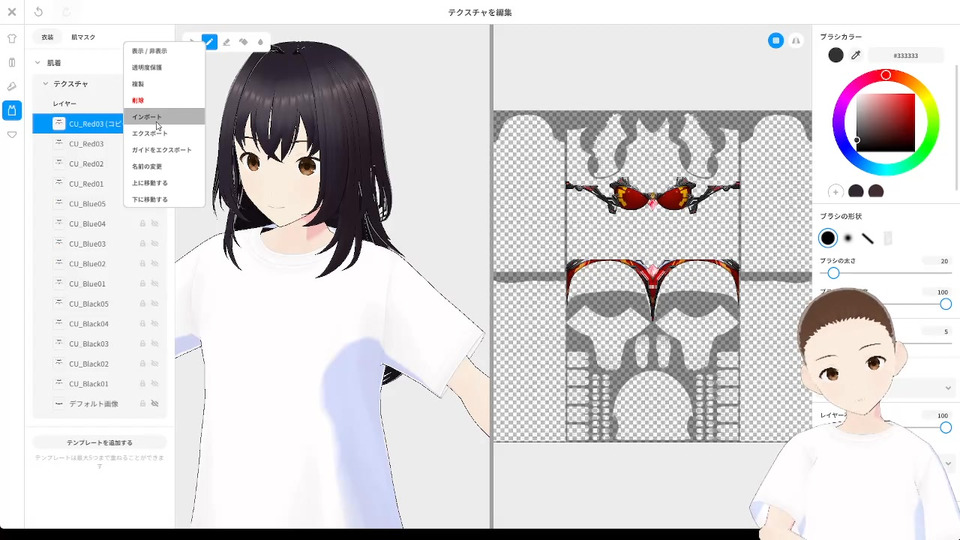
Task: Open the T-shirt tops category in sidebar
Action: pos(12,39)
